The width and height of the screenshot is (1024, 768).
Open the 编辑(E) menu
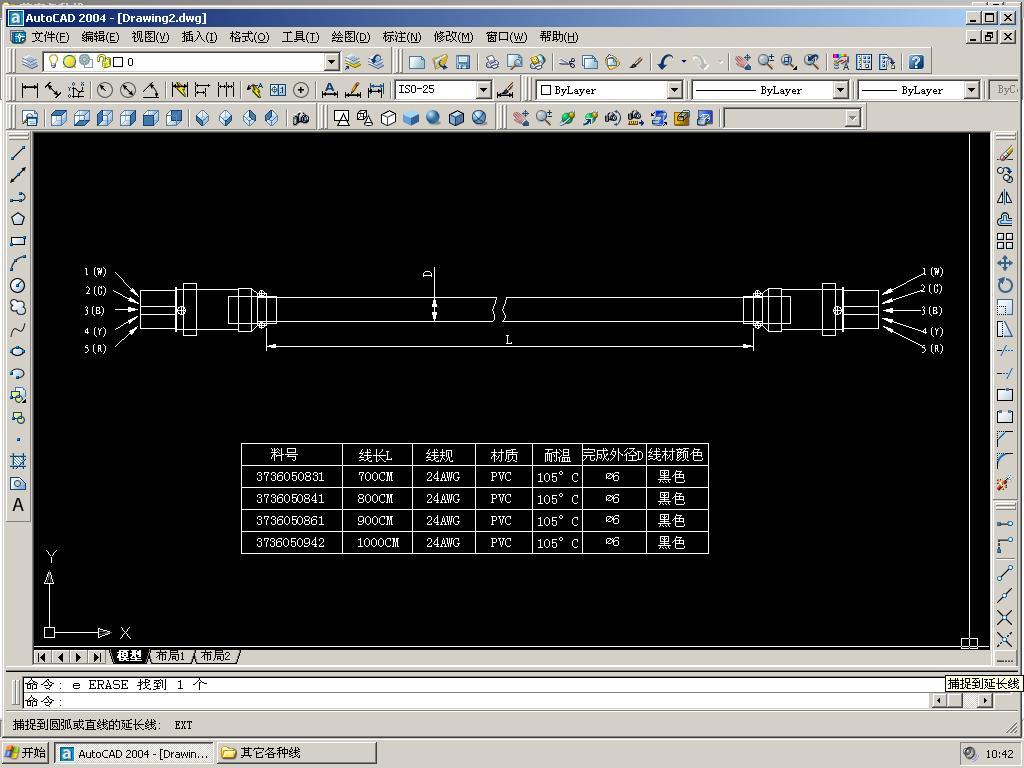tap(100, 37)
